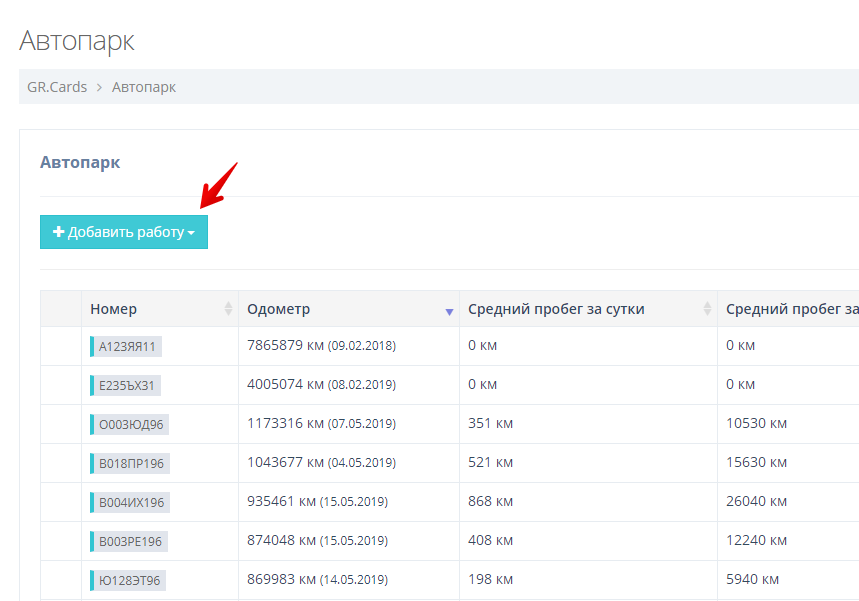
Task: Click Средний пробег за сутки header text
Action: [556, 309]
